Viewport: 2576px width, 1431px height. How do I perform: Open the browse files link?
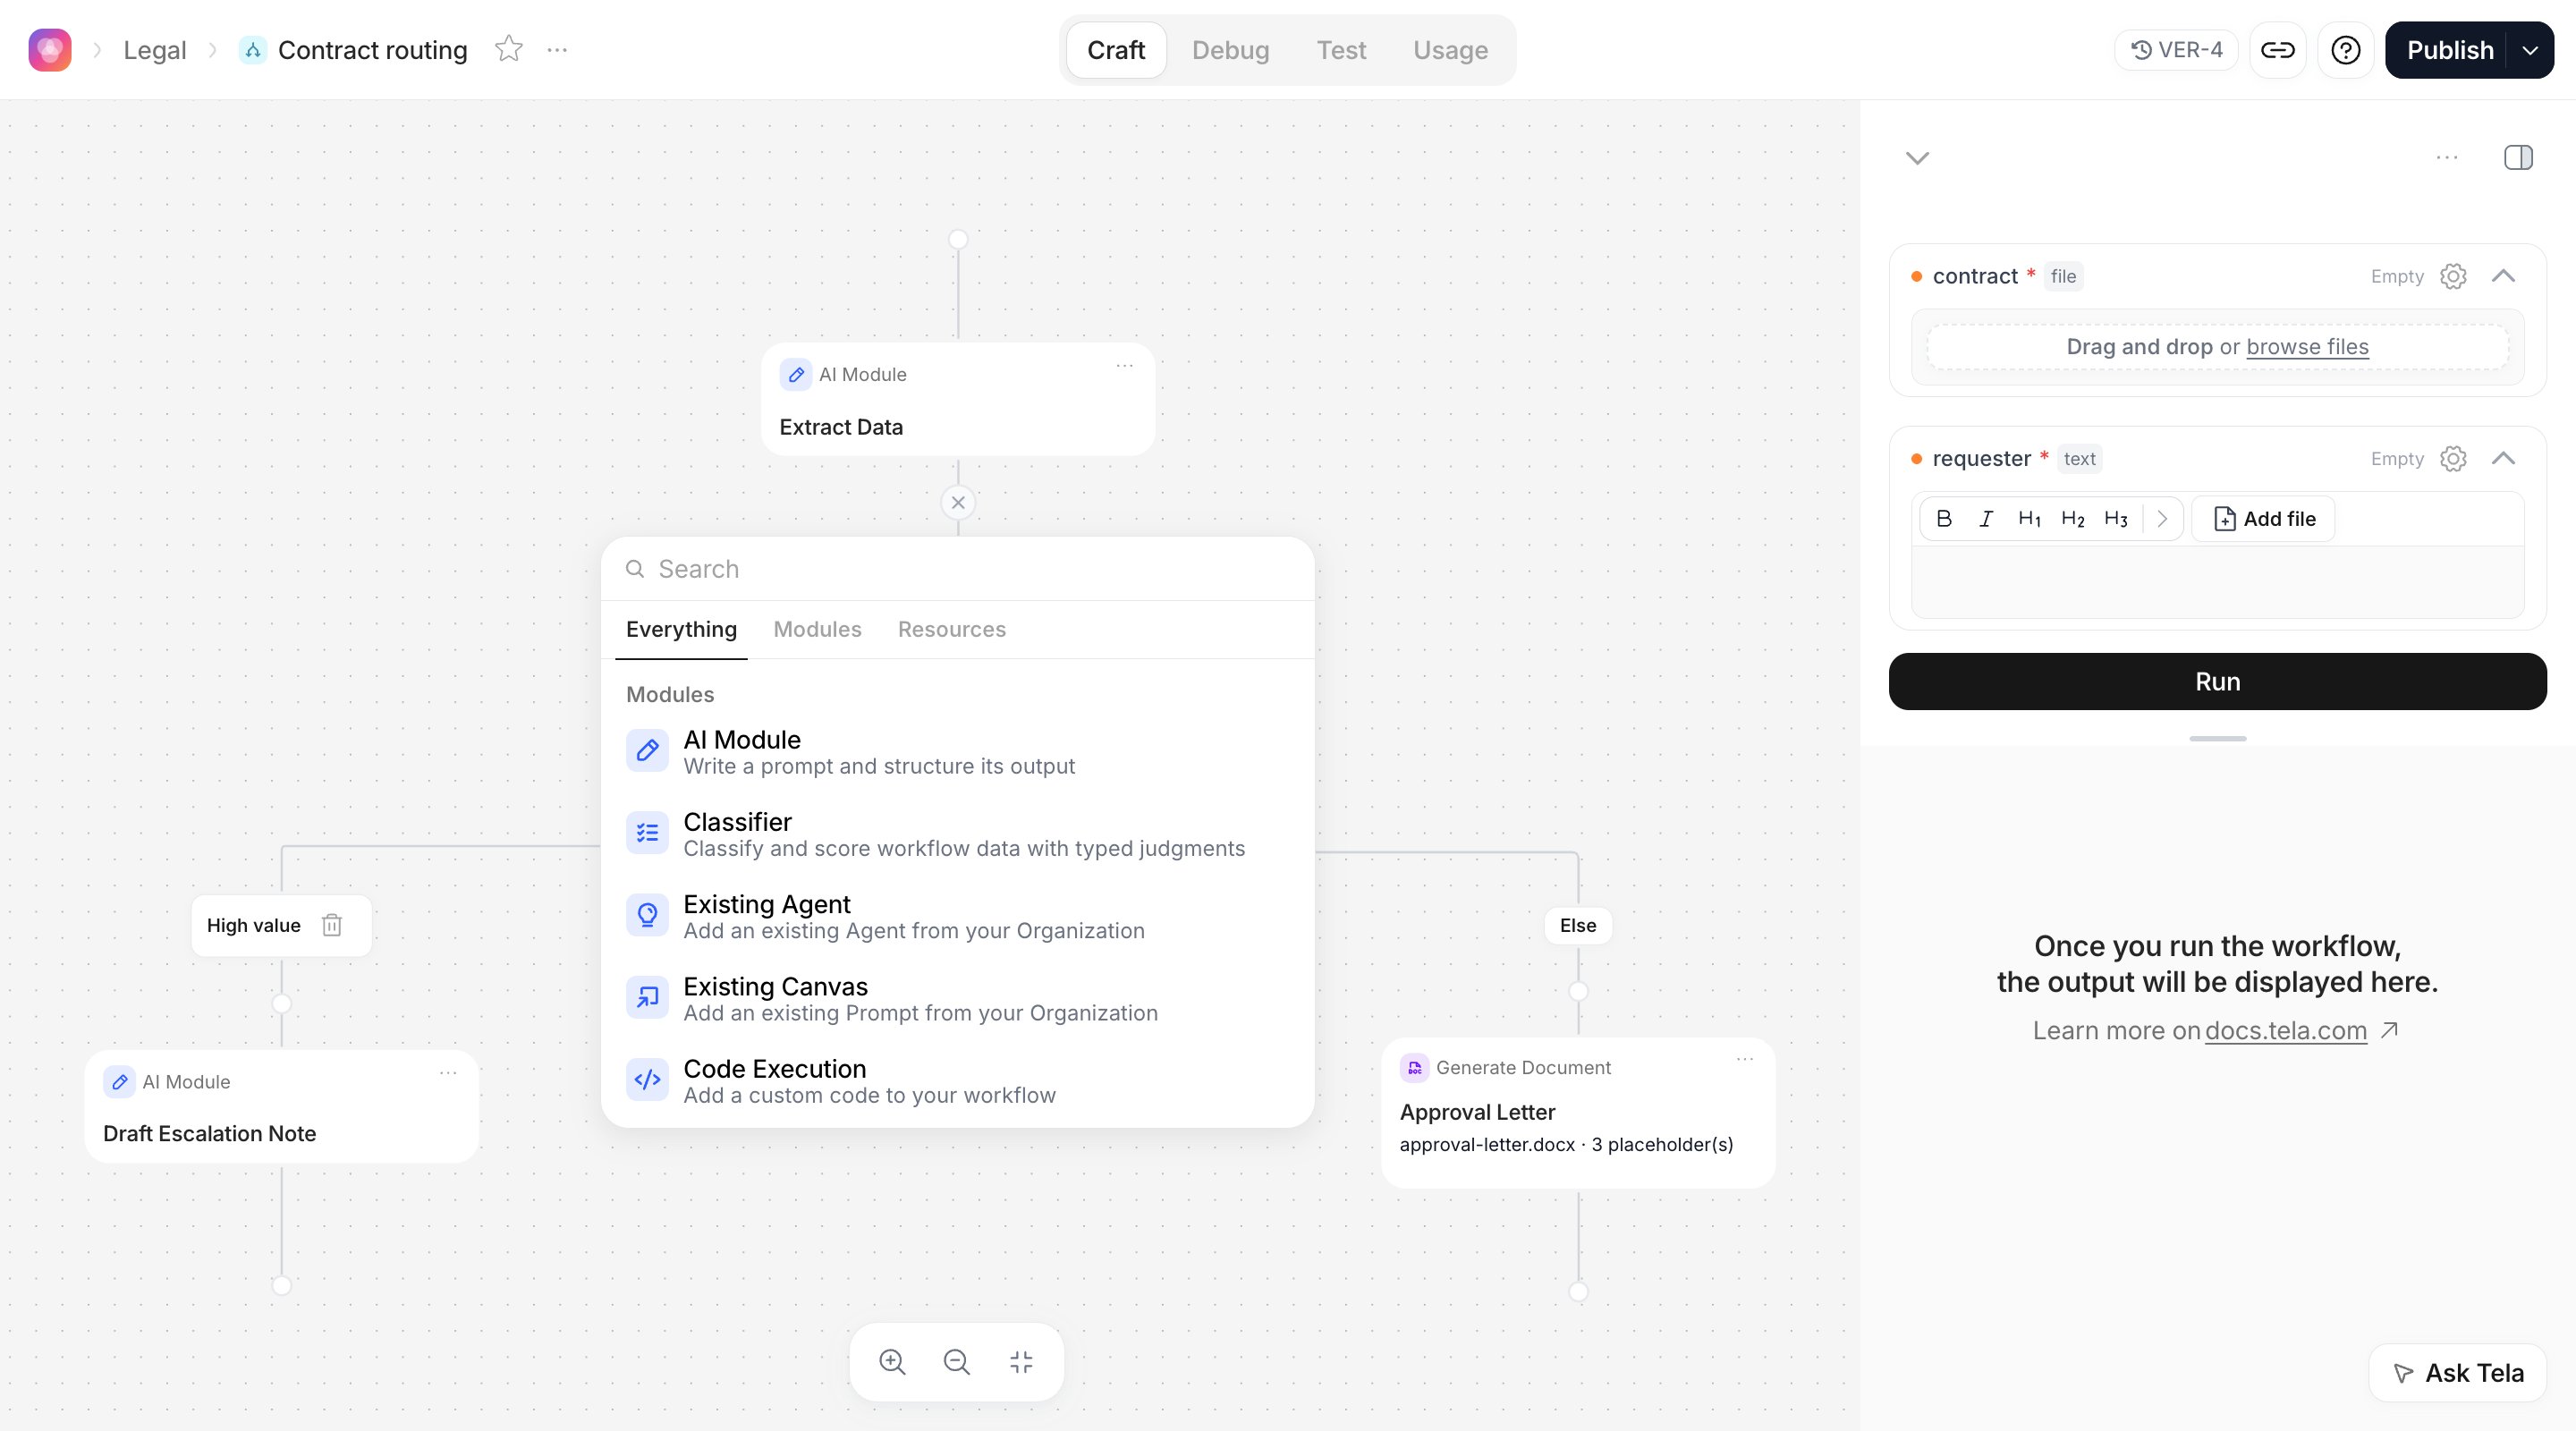[x=2307, y=346]
